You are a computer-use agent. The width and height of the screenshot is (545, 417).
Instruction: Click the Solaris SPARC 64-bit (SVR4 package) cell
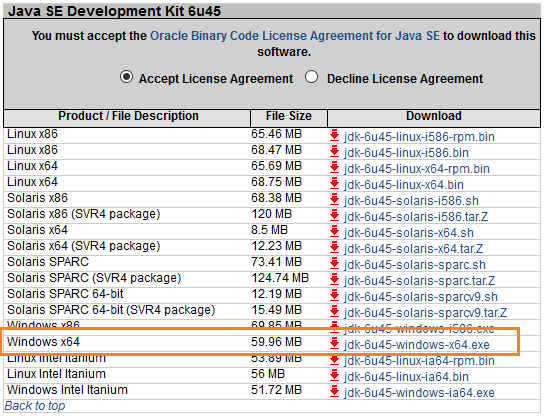(x=111, y=310)
